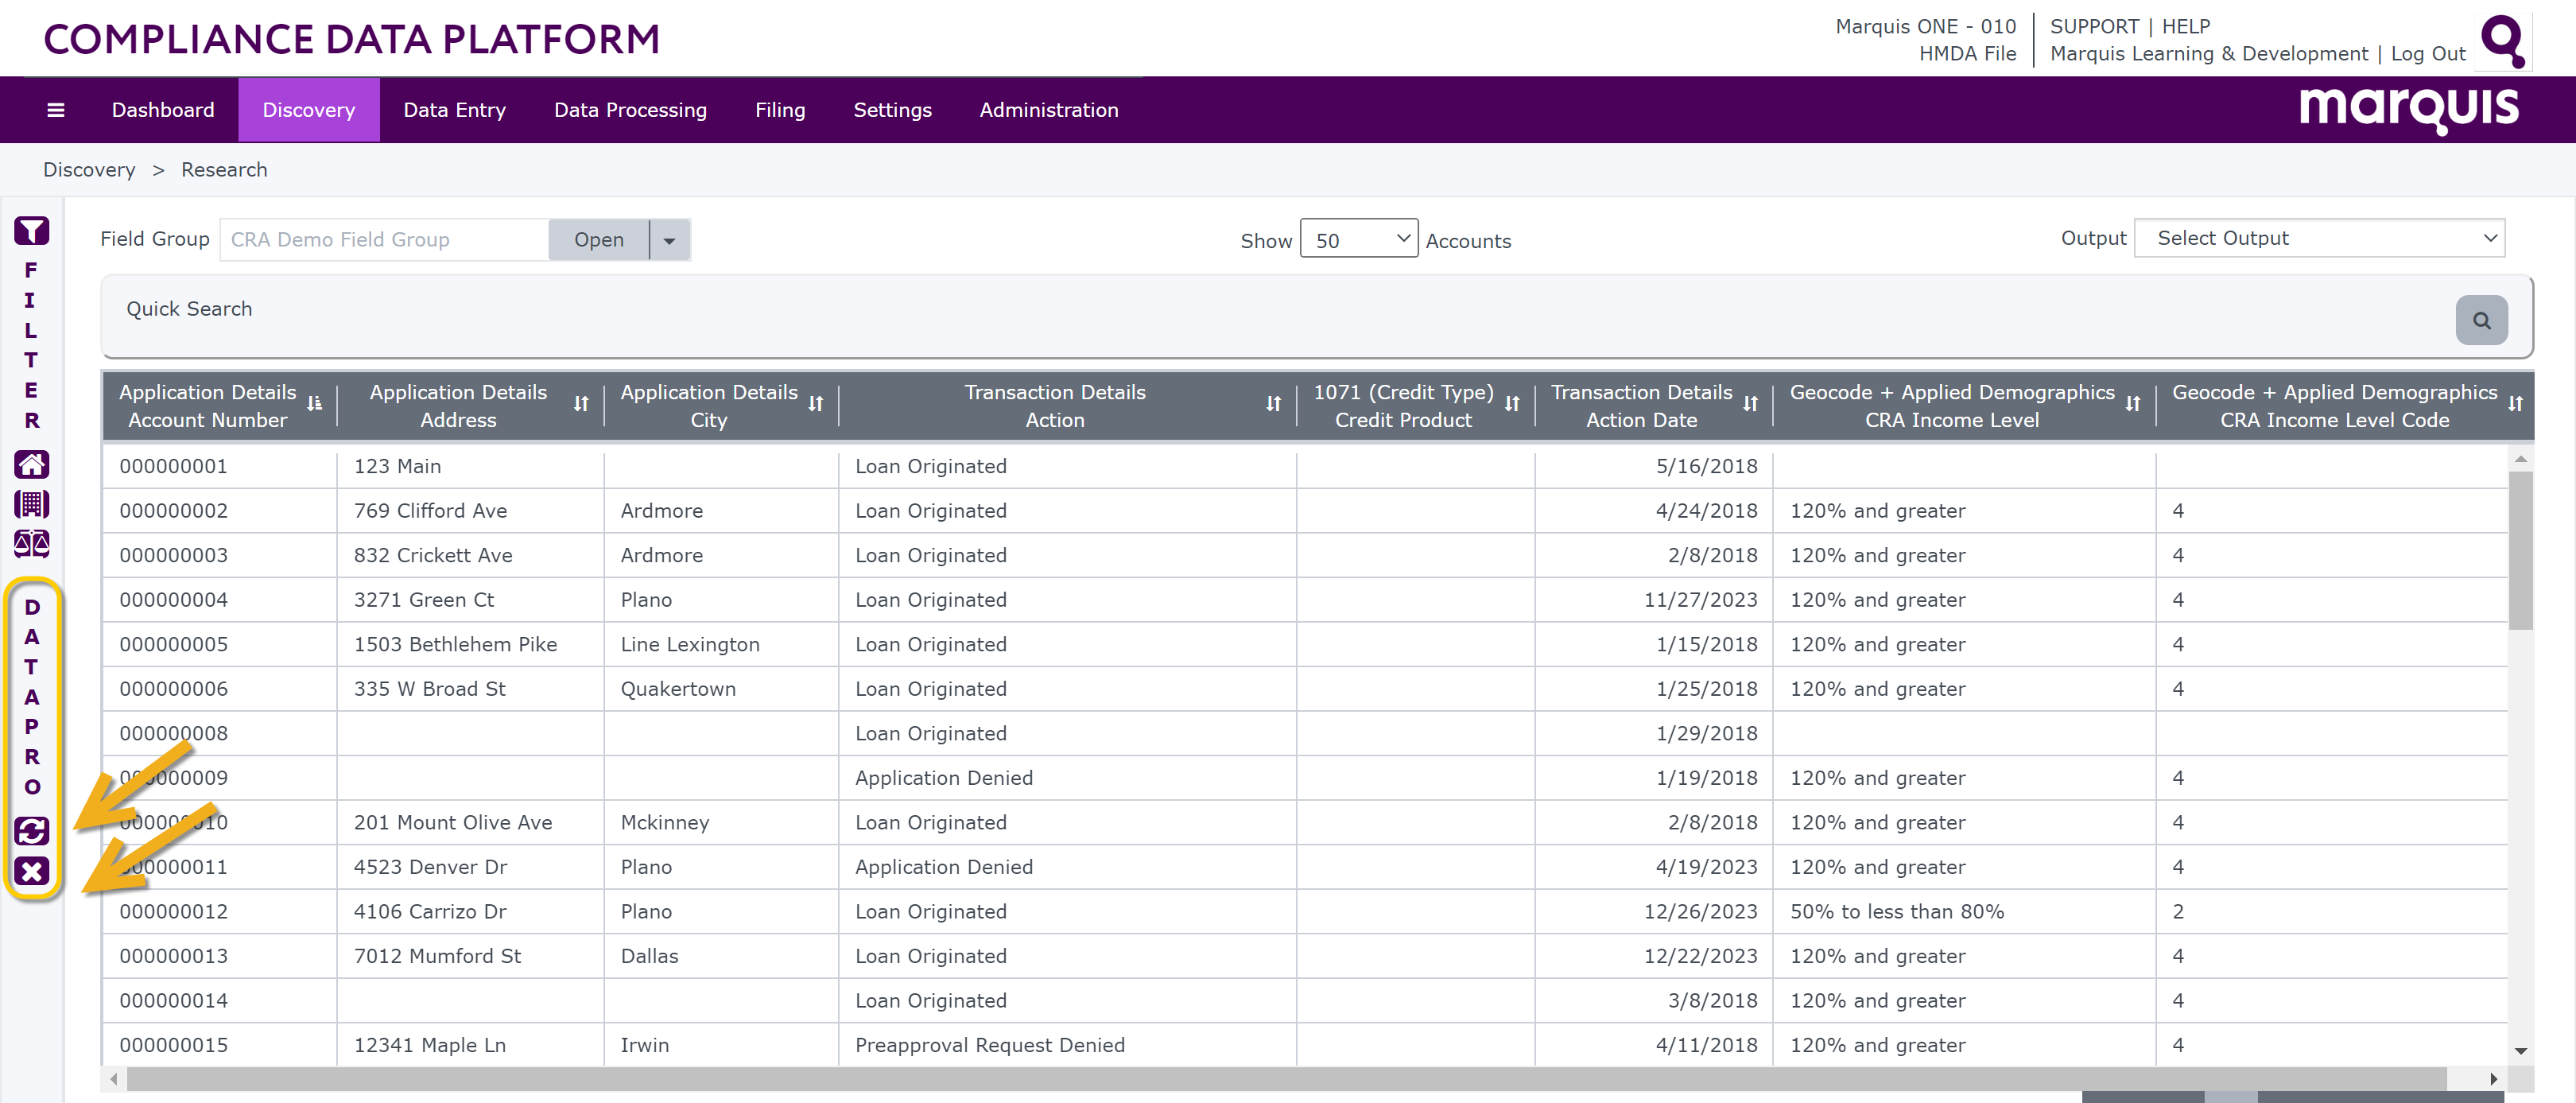Screen dimensions: 2576x1103
Task: Click city Mckinney cell
Action: 664,823
